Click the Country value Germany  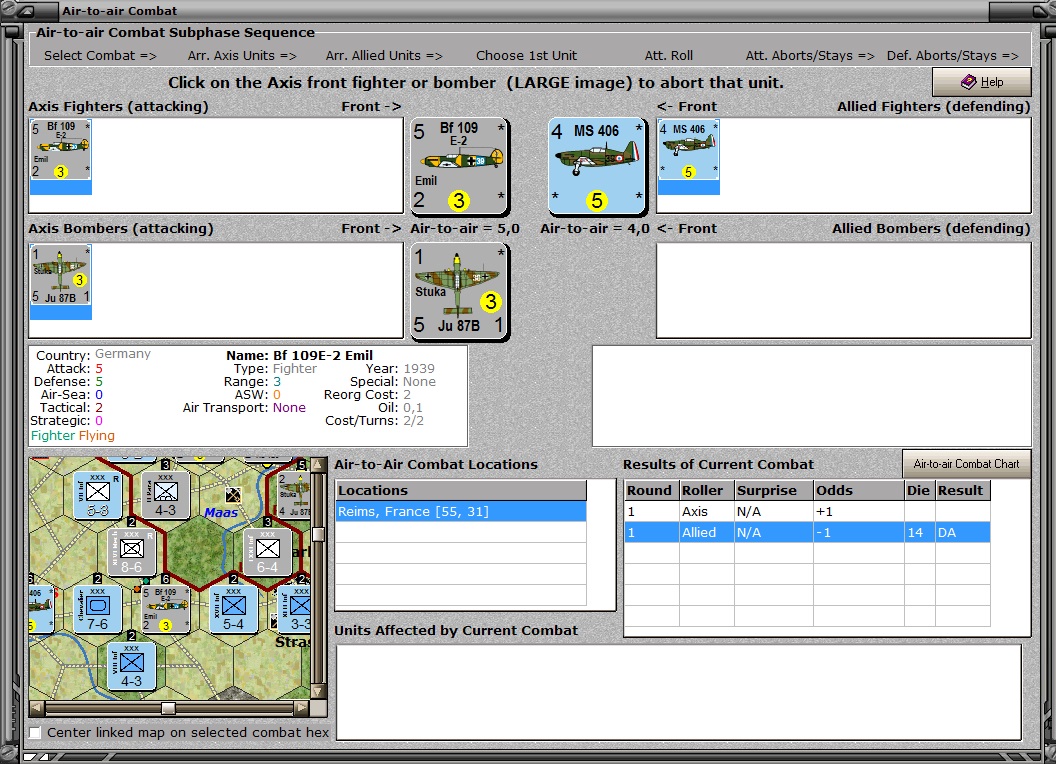(123, 354)
